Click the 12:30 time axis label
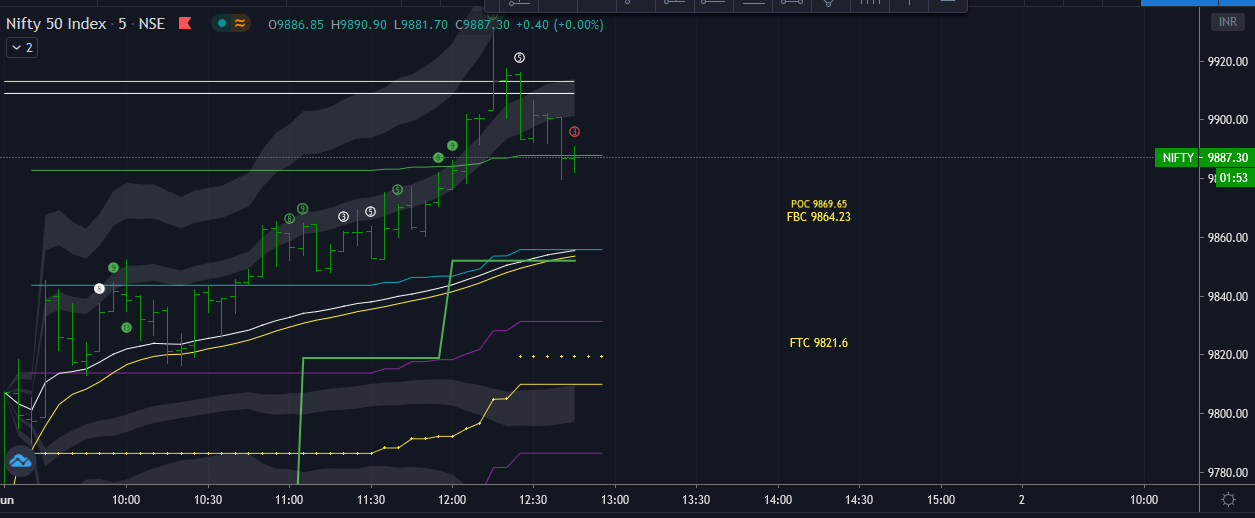 pos(533,499)
